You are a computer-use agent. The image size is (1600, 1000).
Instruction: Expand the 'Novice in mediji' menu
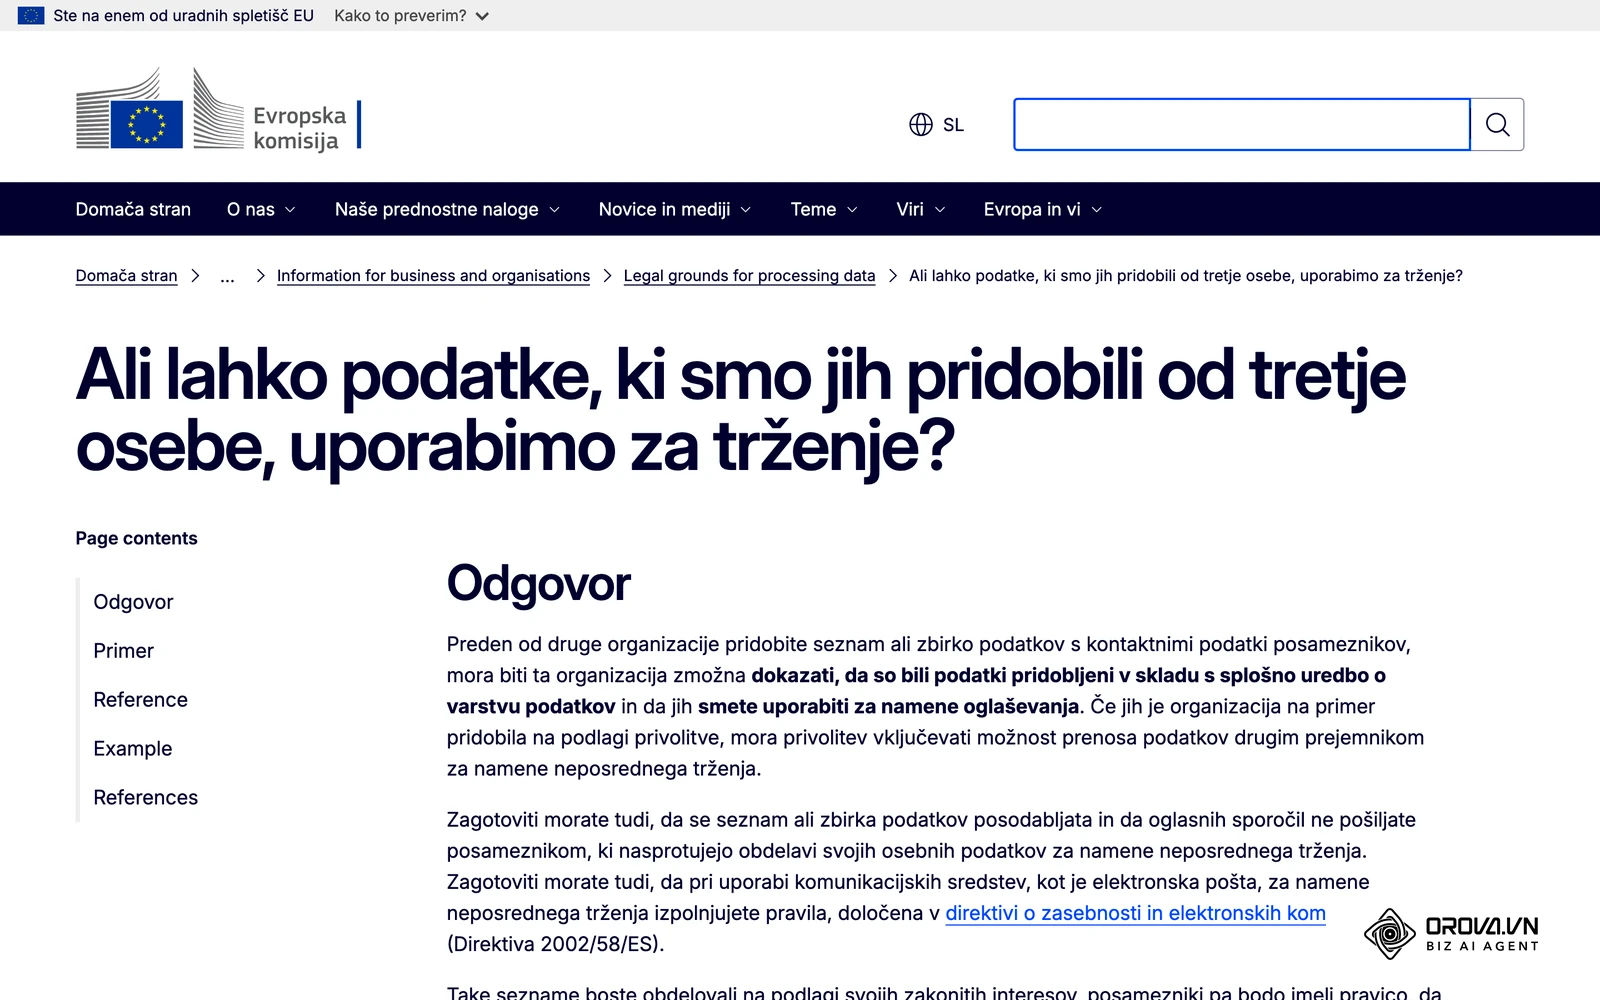(675, 209)
